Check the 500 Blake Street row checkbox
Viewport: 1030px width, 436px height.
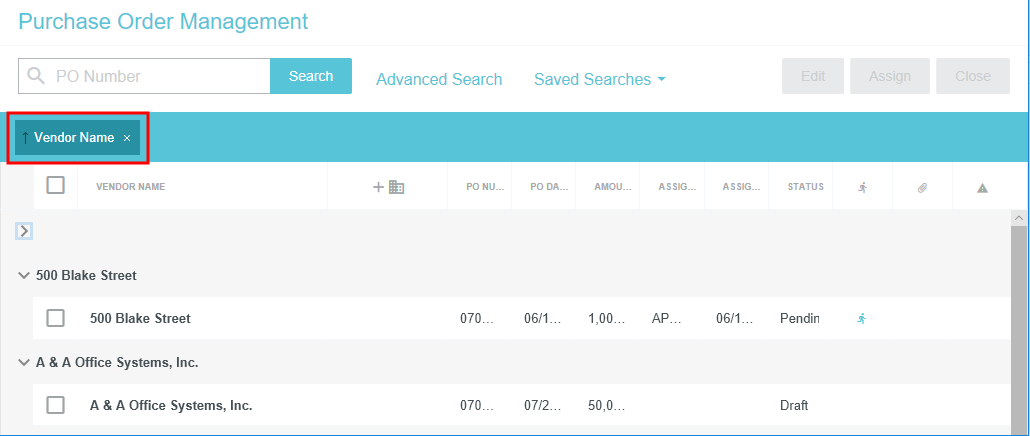(56, 318)
